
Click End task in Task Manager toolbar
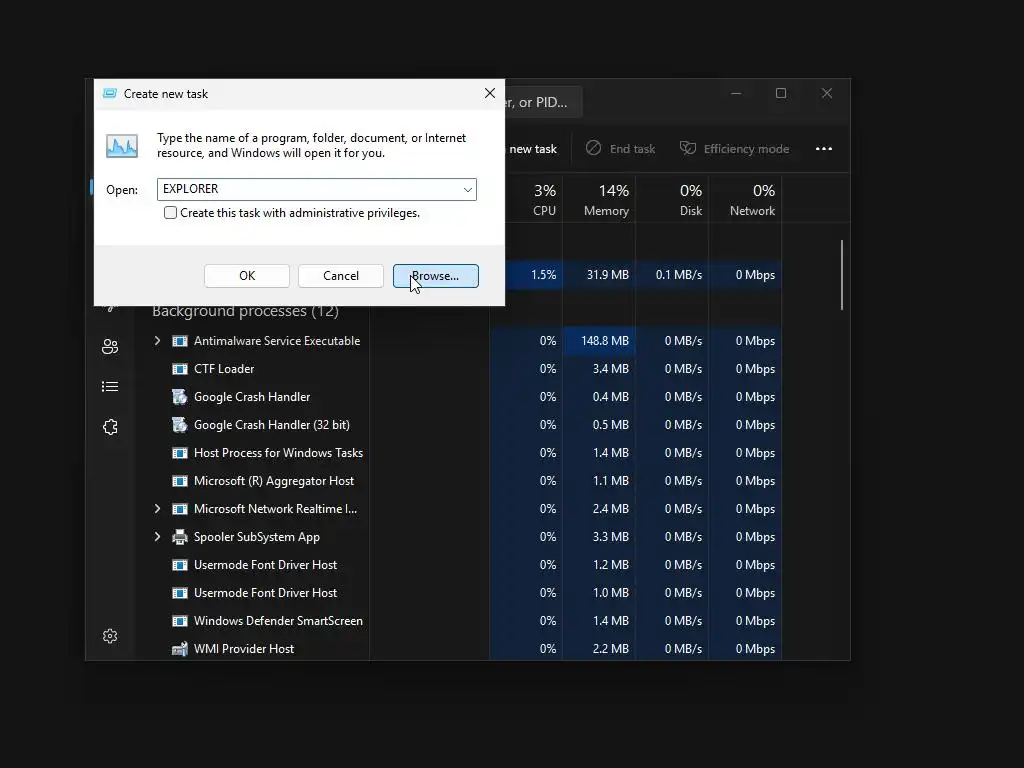pos(620,149)
